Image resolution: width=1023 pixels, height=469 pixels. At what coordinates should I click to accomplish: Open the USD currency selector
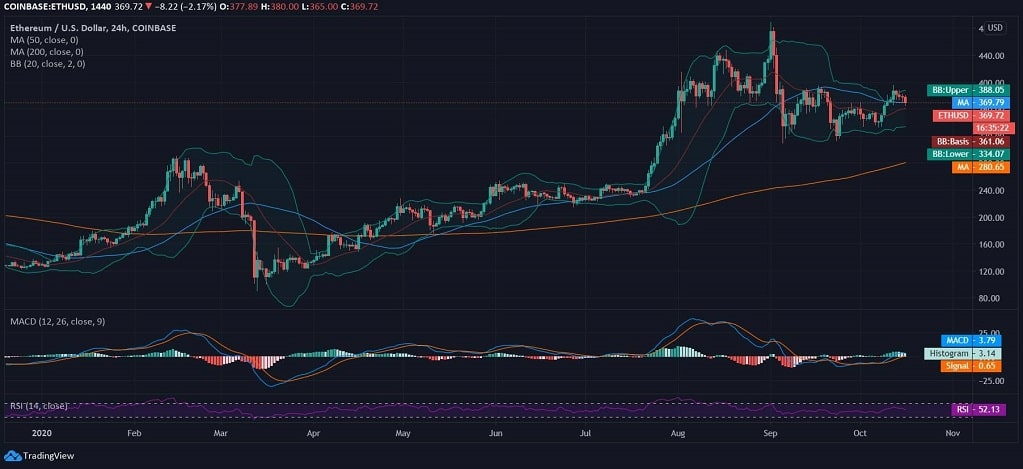pyautogui.click(x=994, y=27)
